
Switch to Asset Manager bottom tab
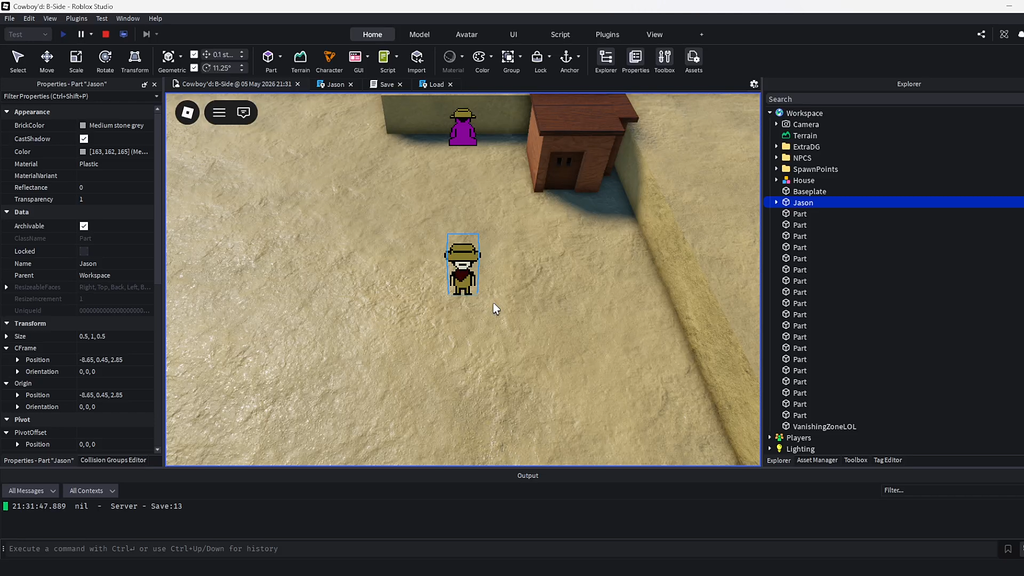816,460
